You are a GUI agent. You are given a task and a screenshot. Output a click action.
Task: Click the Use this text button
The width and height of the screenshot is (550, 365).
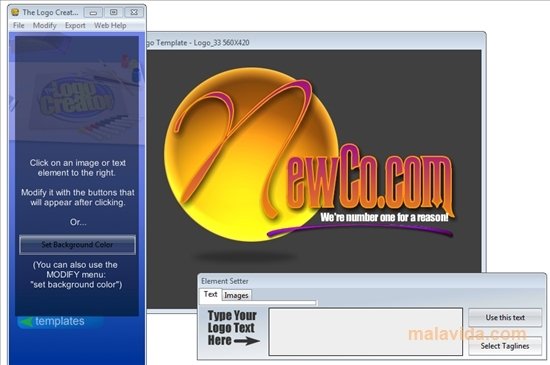505,318
